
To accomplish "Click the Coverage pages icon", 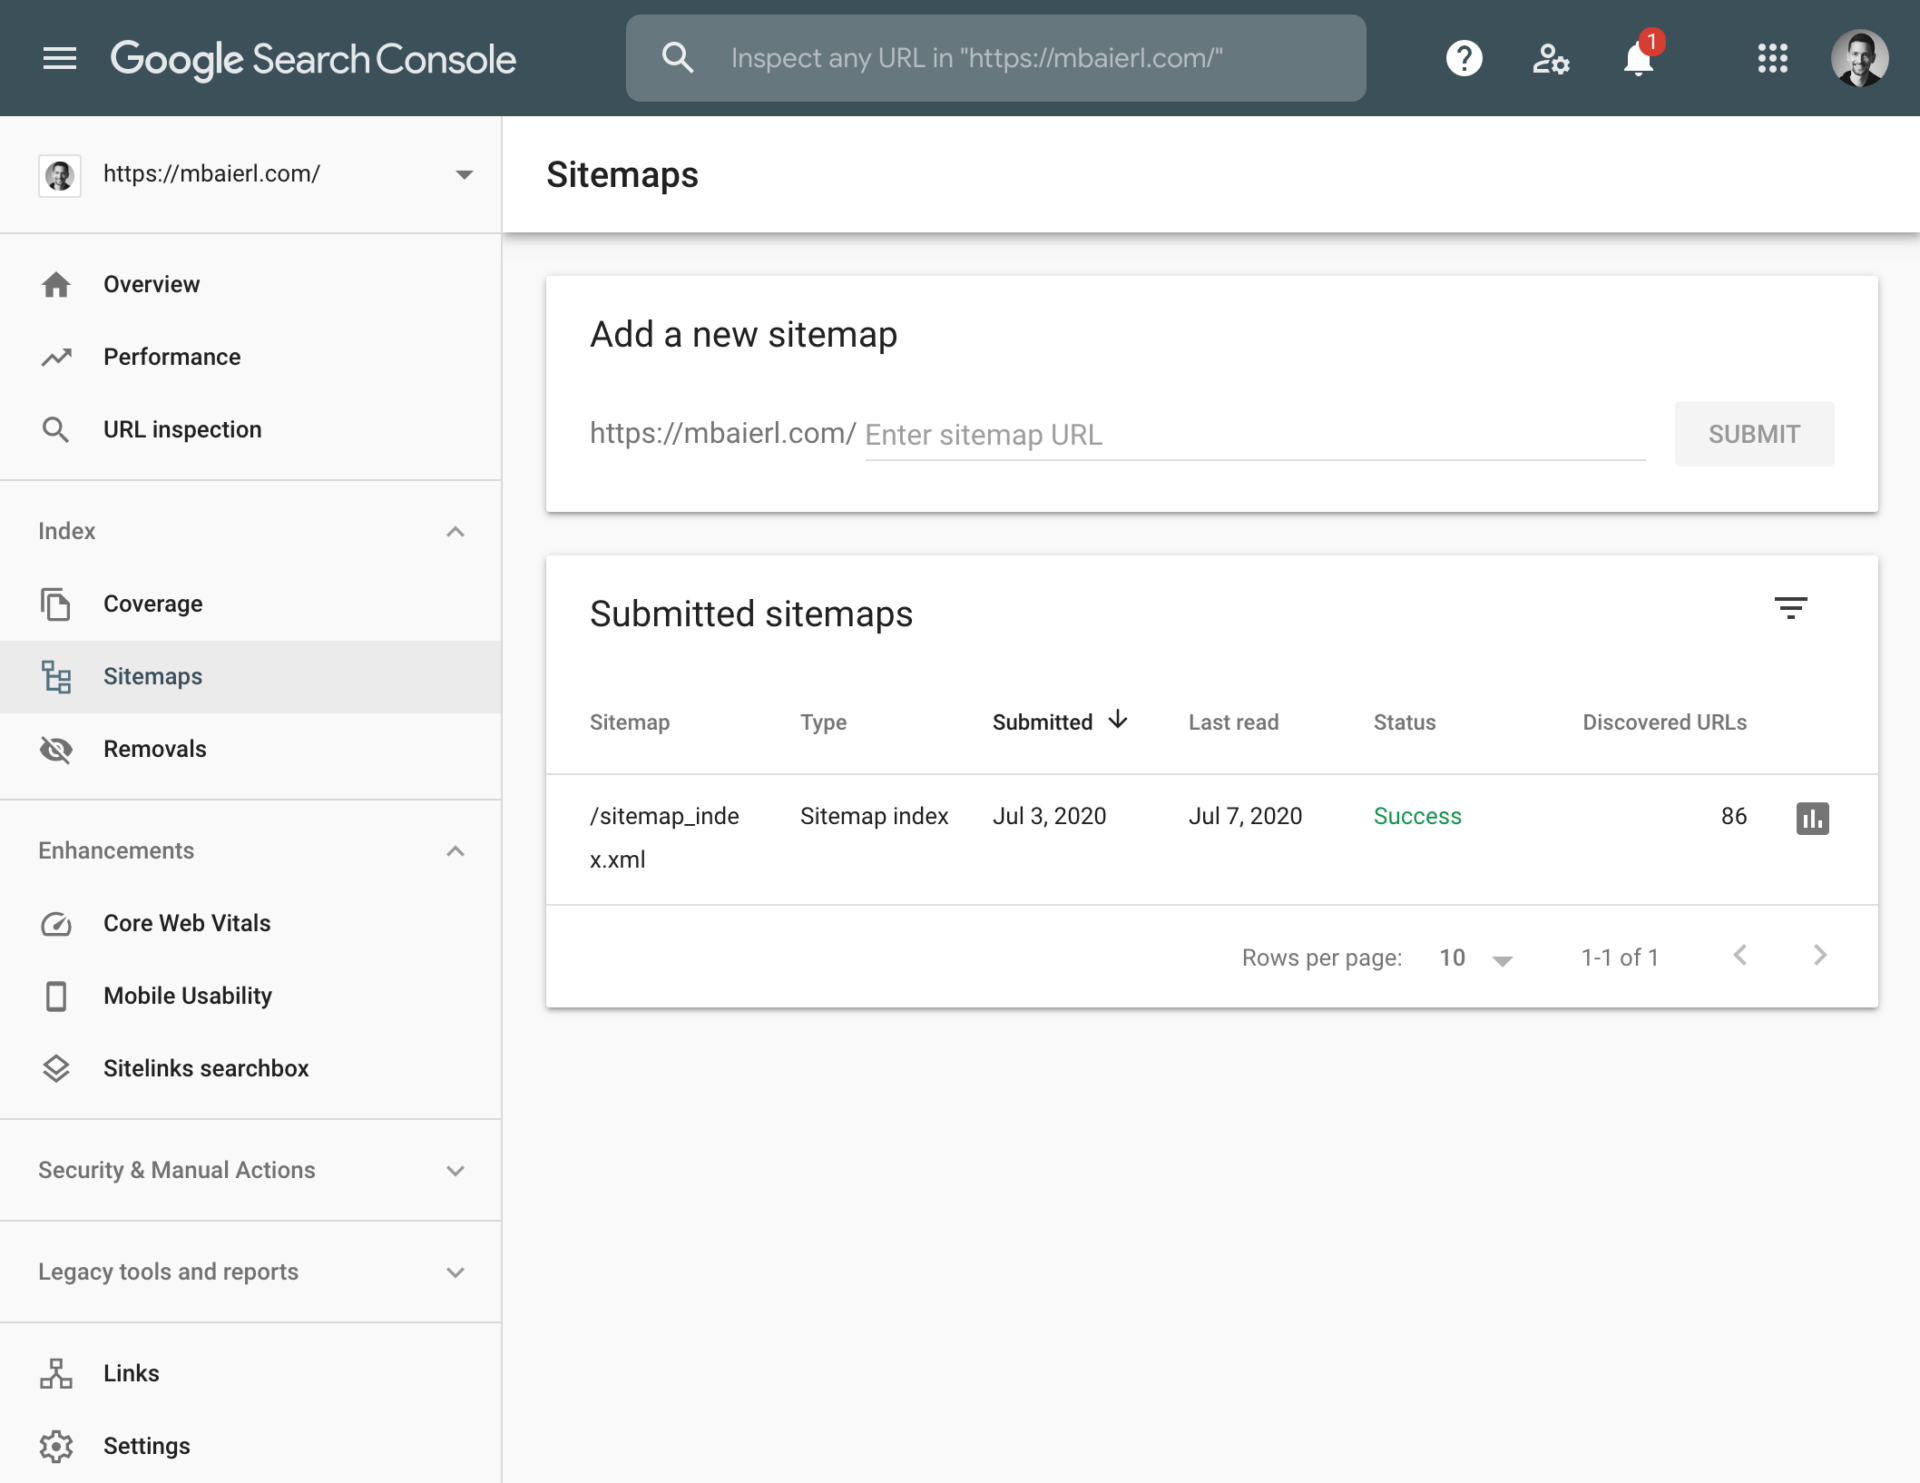I will point(56,604).
